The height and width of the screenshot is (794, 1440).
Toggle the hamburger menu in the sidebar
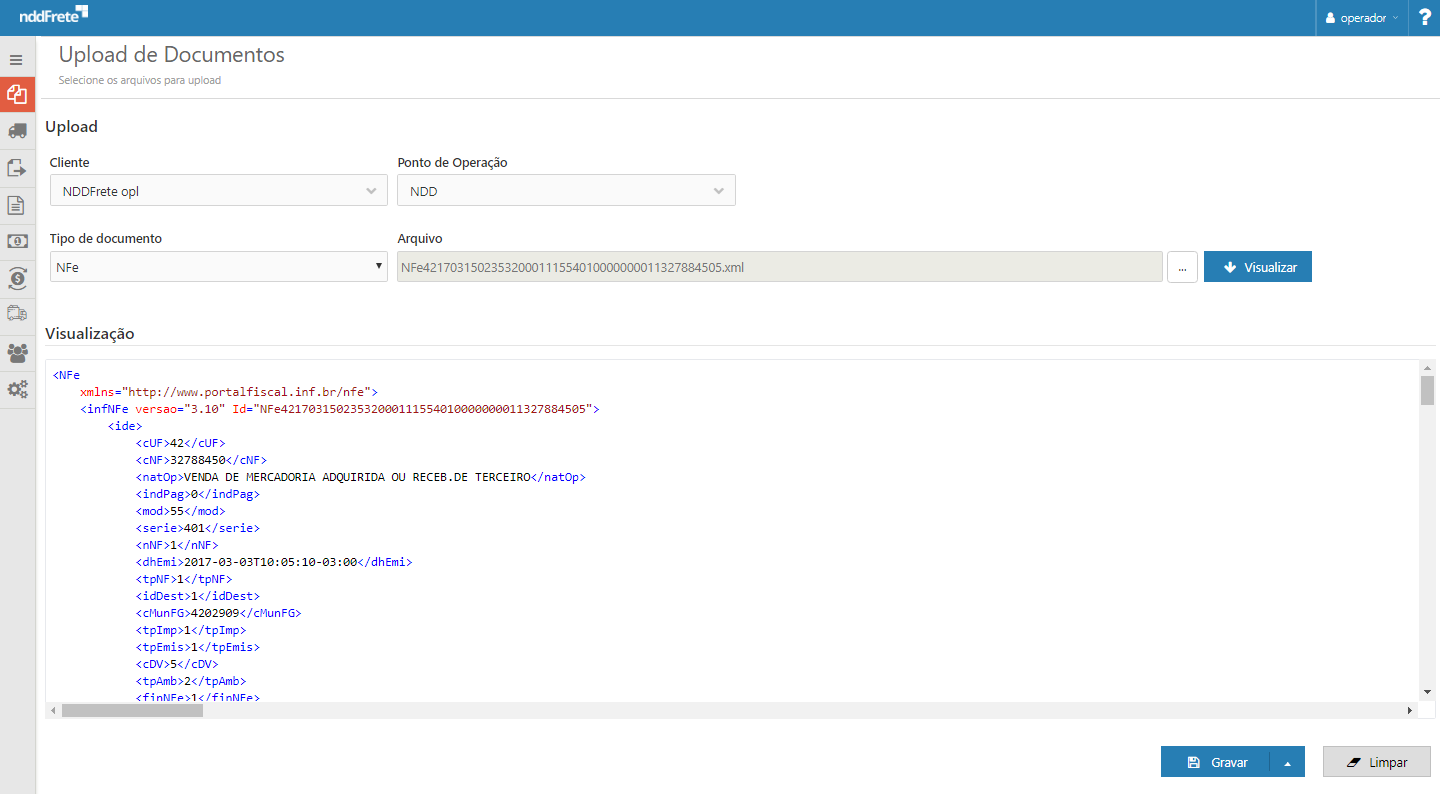point(16,60)
